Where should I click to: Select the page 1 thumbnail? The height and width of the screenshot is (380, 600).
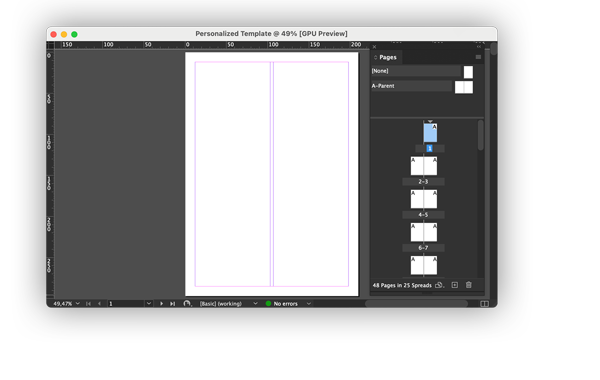(x=430, y=133)
